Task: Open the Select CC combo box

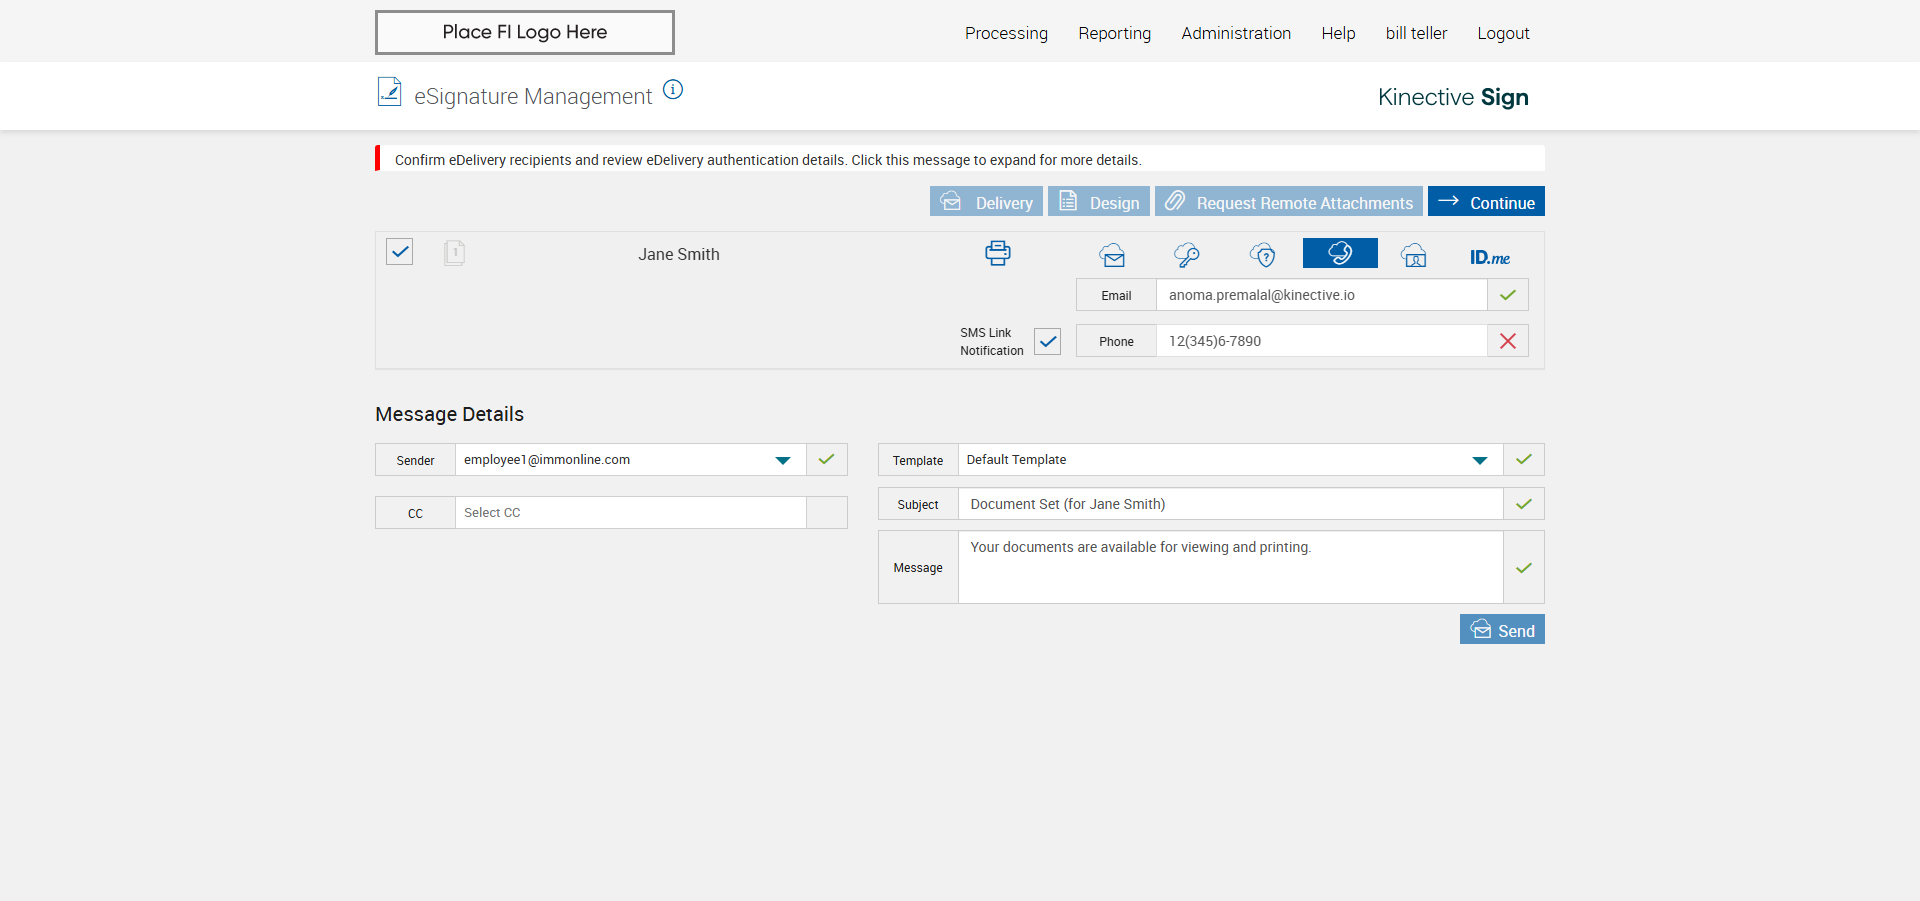Action: [630, 513]
